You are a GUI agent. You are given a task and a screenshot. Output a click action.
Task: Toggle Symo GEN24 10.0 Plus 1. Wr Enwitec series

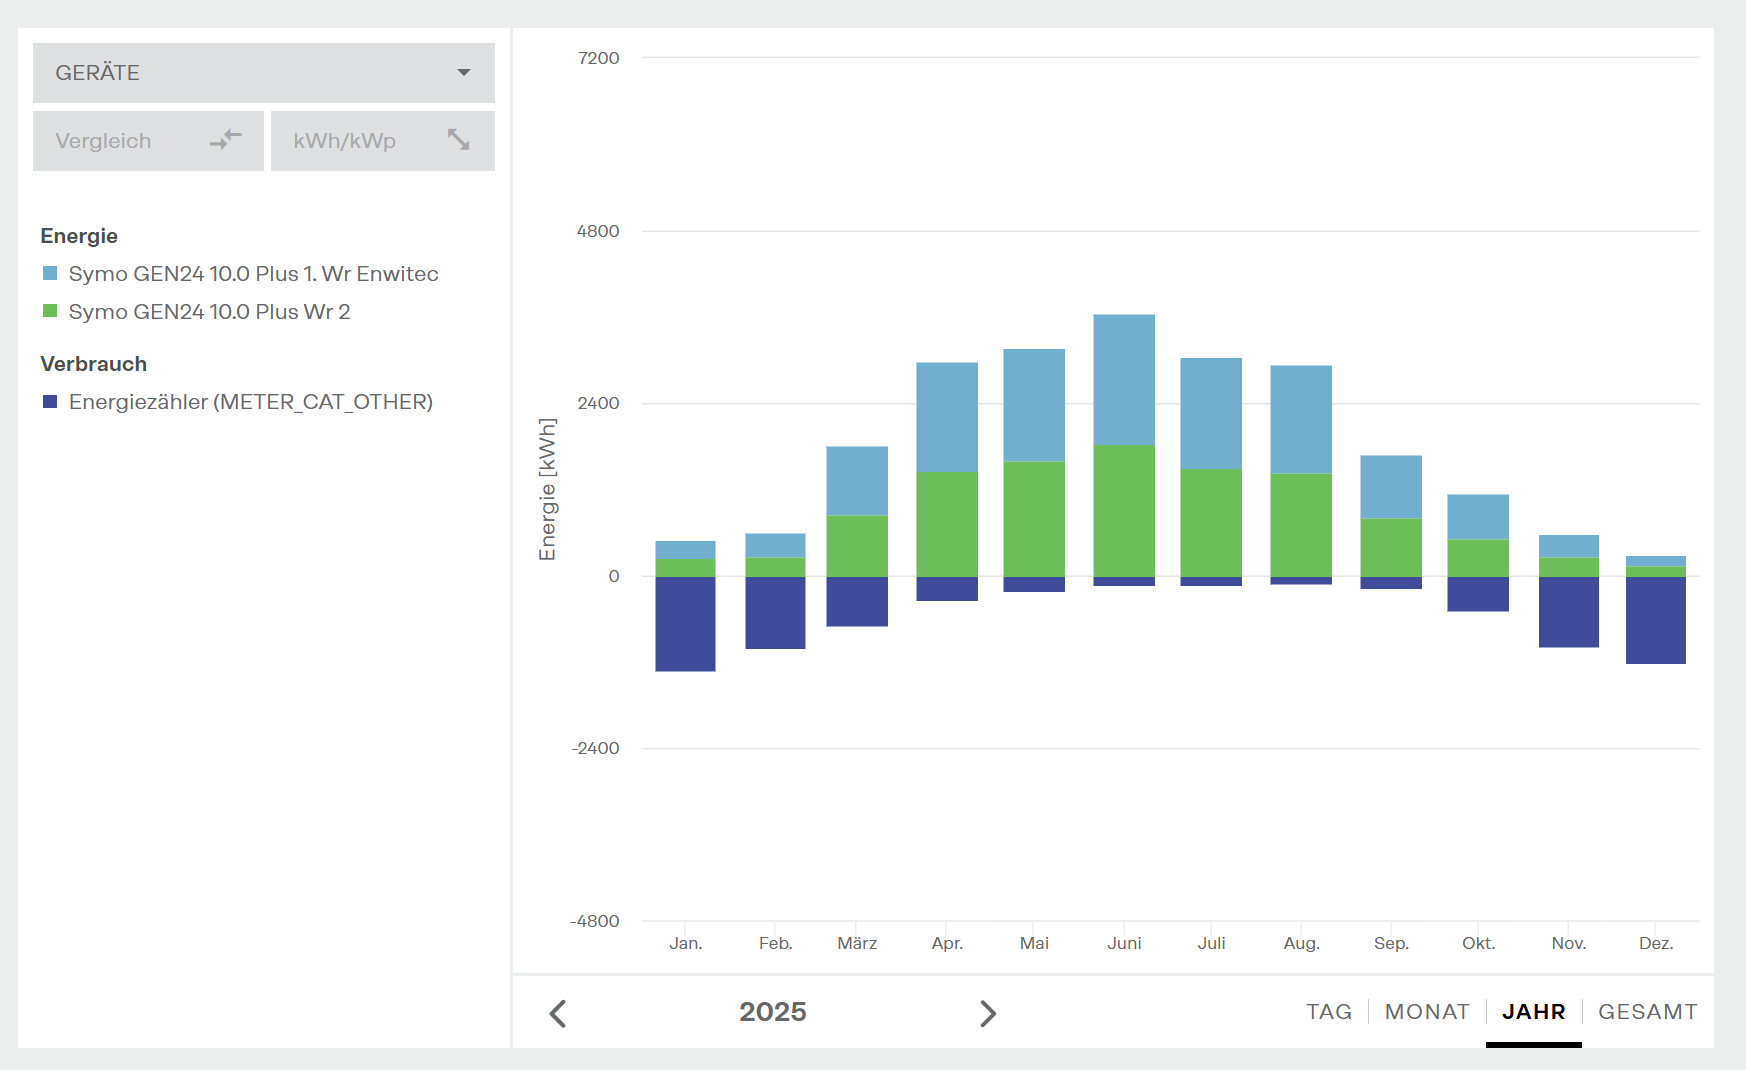tap(253, 274)
